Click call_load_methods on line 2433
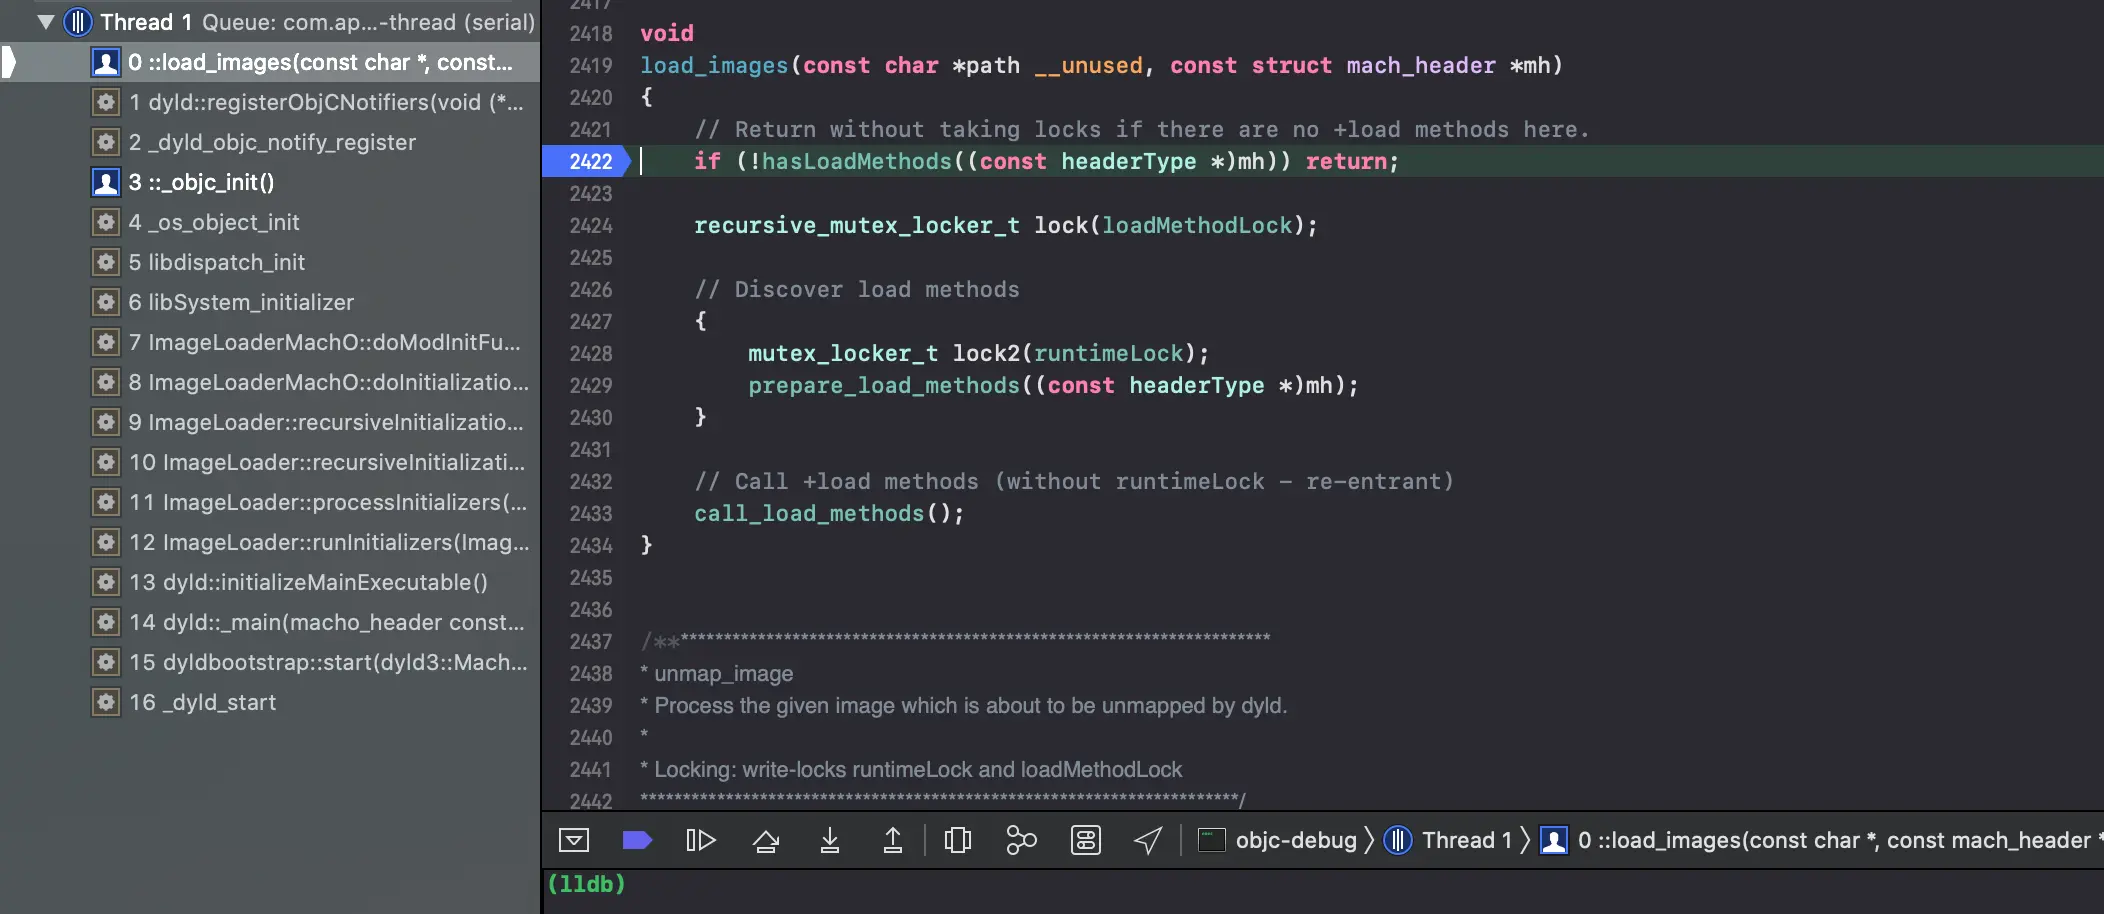This screenshot has height=914, width=2104. pyautogui.click(x=809, y=513)
